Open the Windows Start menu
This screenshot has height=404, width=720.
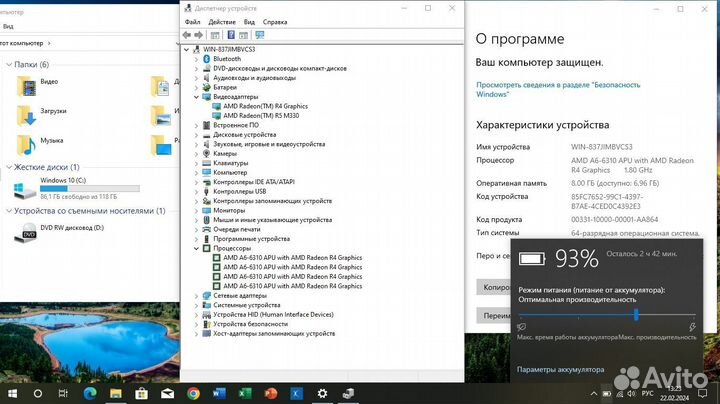pos(12,393)
